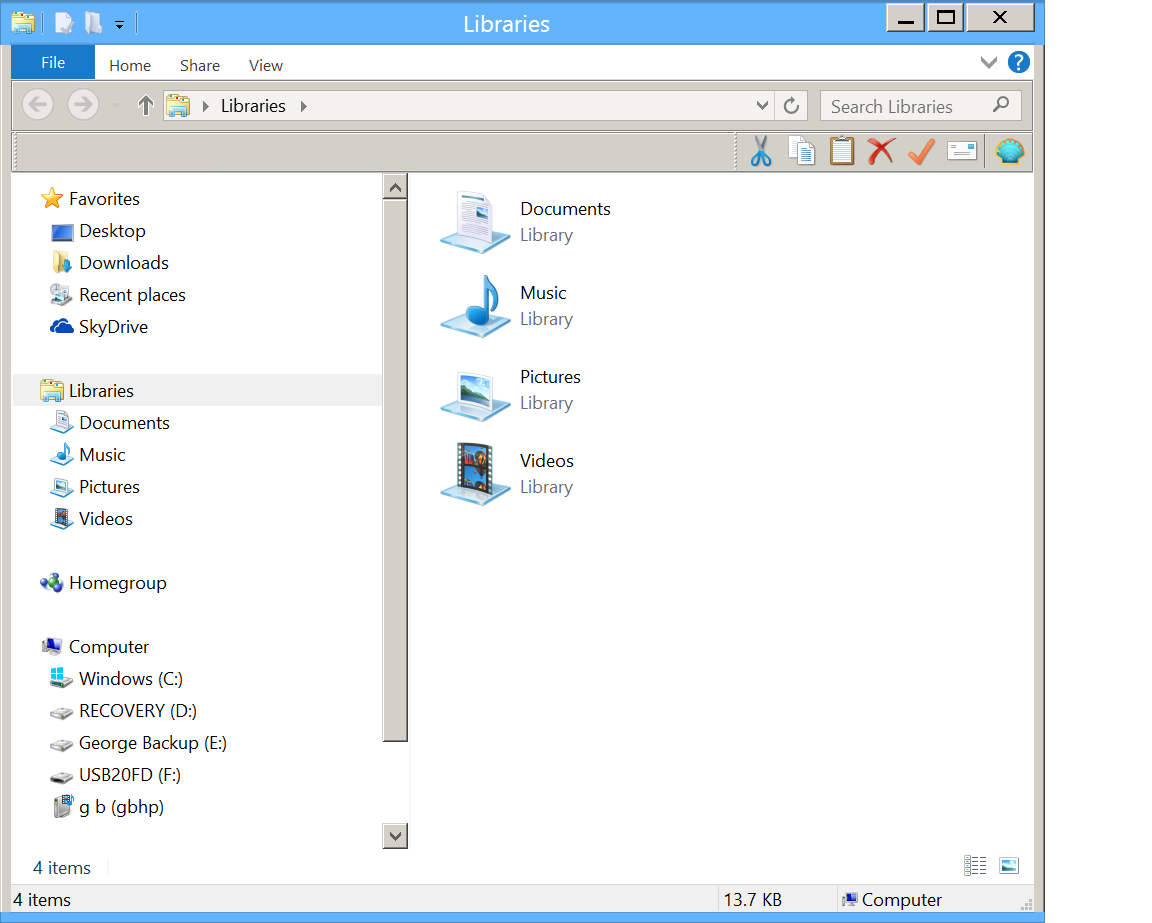Open the address bar history dropdown
The width and height of the screenshot is (1152, 923).
(762, 106)
